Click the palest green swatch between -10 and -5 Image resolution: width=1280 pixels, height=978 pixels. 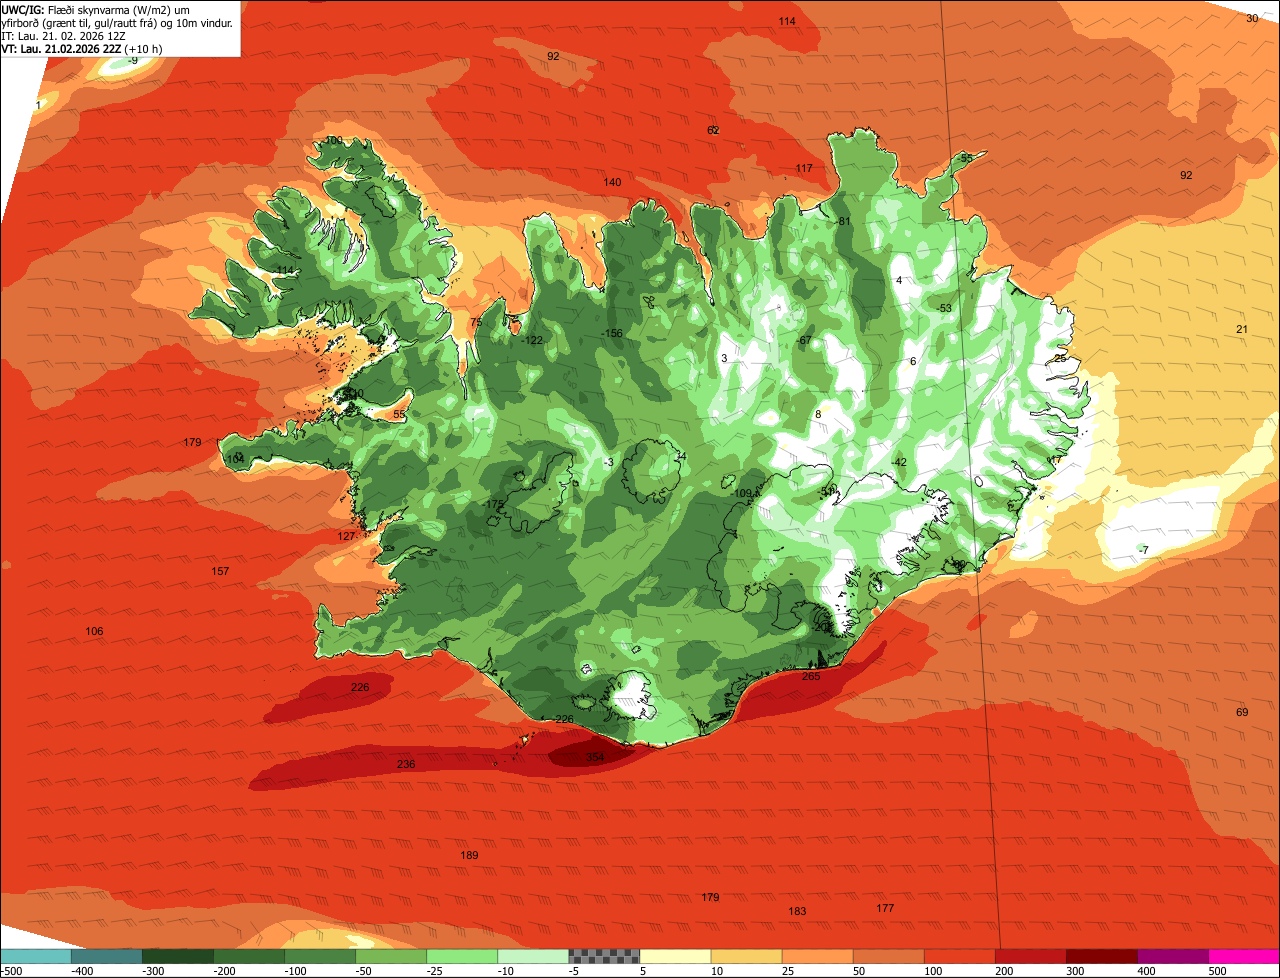[x=532, y=956]
